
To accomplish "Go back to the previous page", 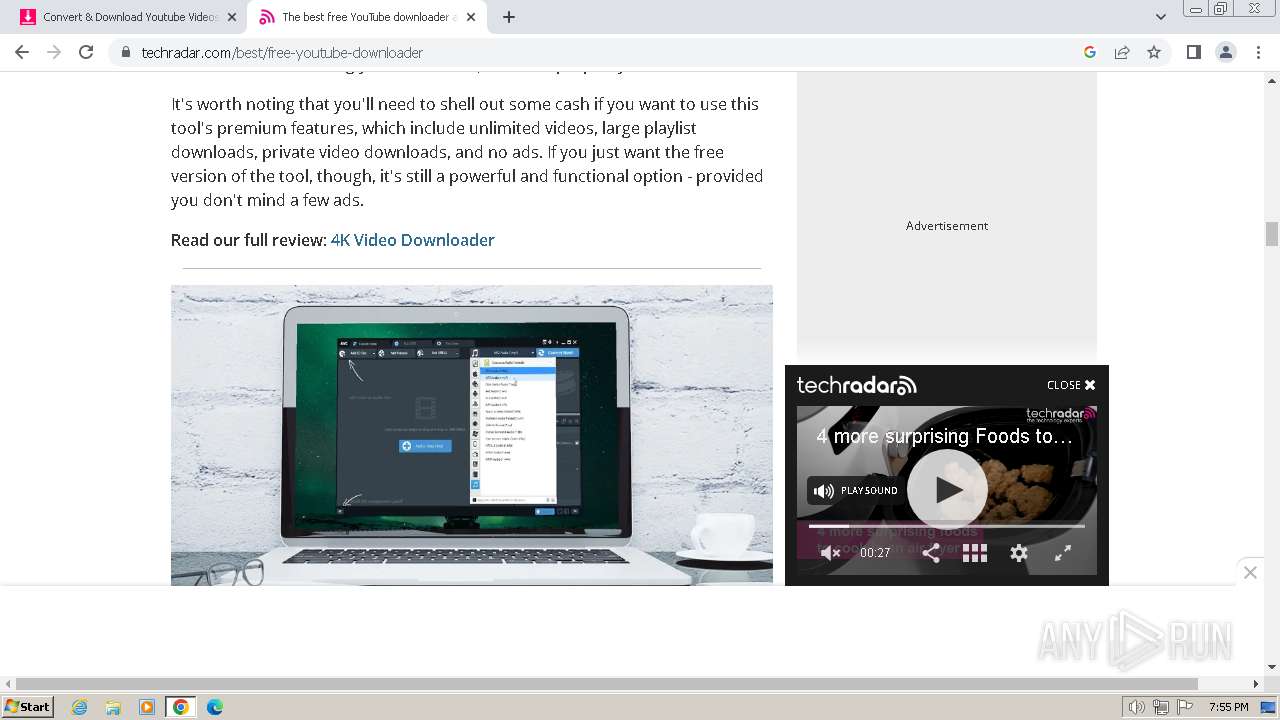I will [22, 52].
